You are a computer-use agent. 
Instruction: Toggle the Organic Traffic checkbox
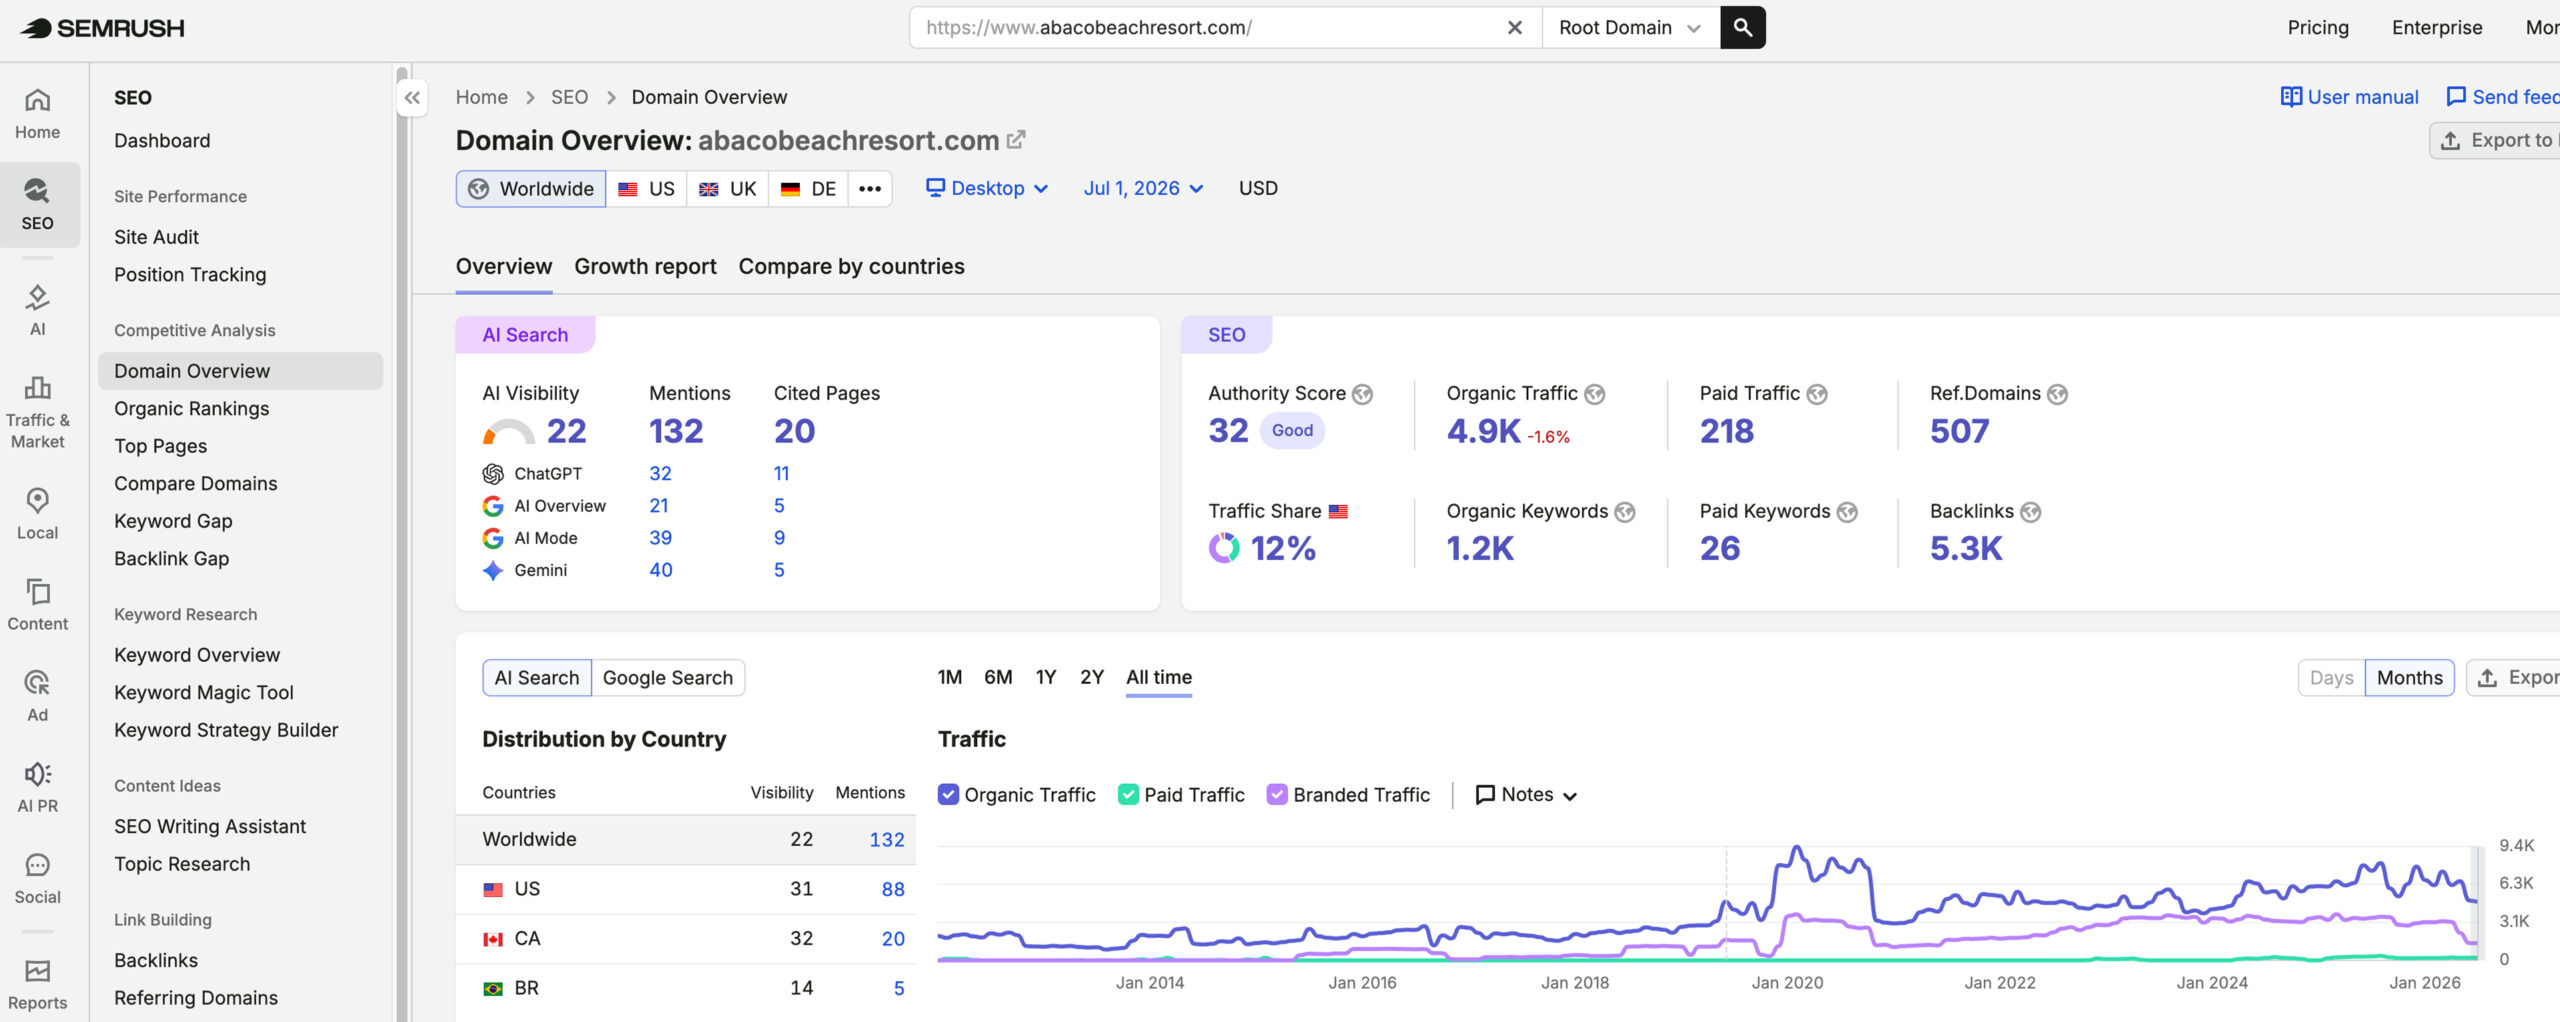948,795
